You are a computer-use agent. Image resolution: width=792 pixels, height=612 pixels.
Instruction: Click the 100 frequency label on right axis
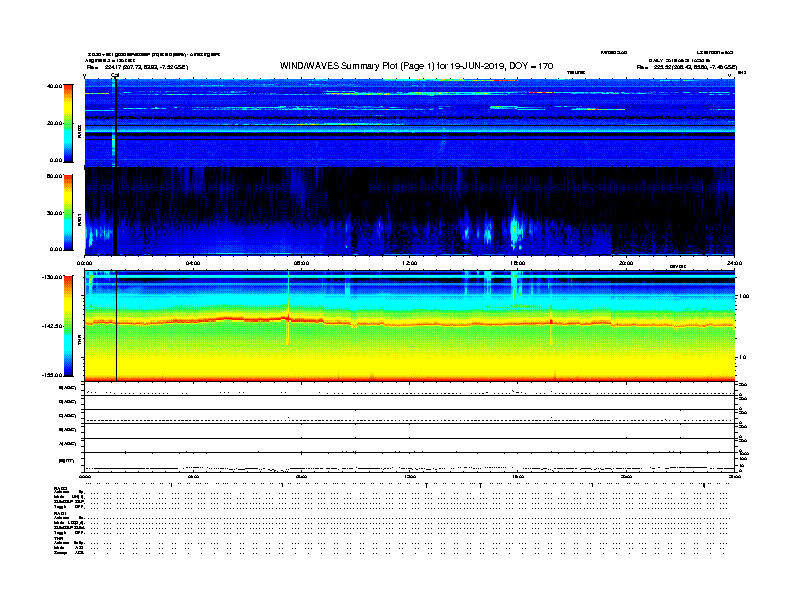pos(744,296)
